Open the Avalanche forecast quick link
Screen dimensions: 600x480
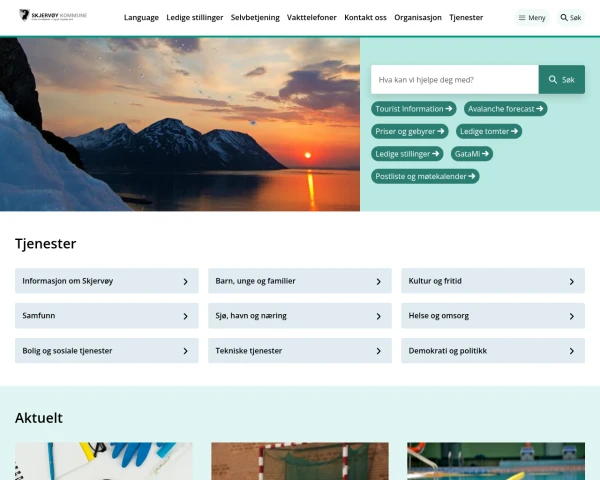505,108
